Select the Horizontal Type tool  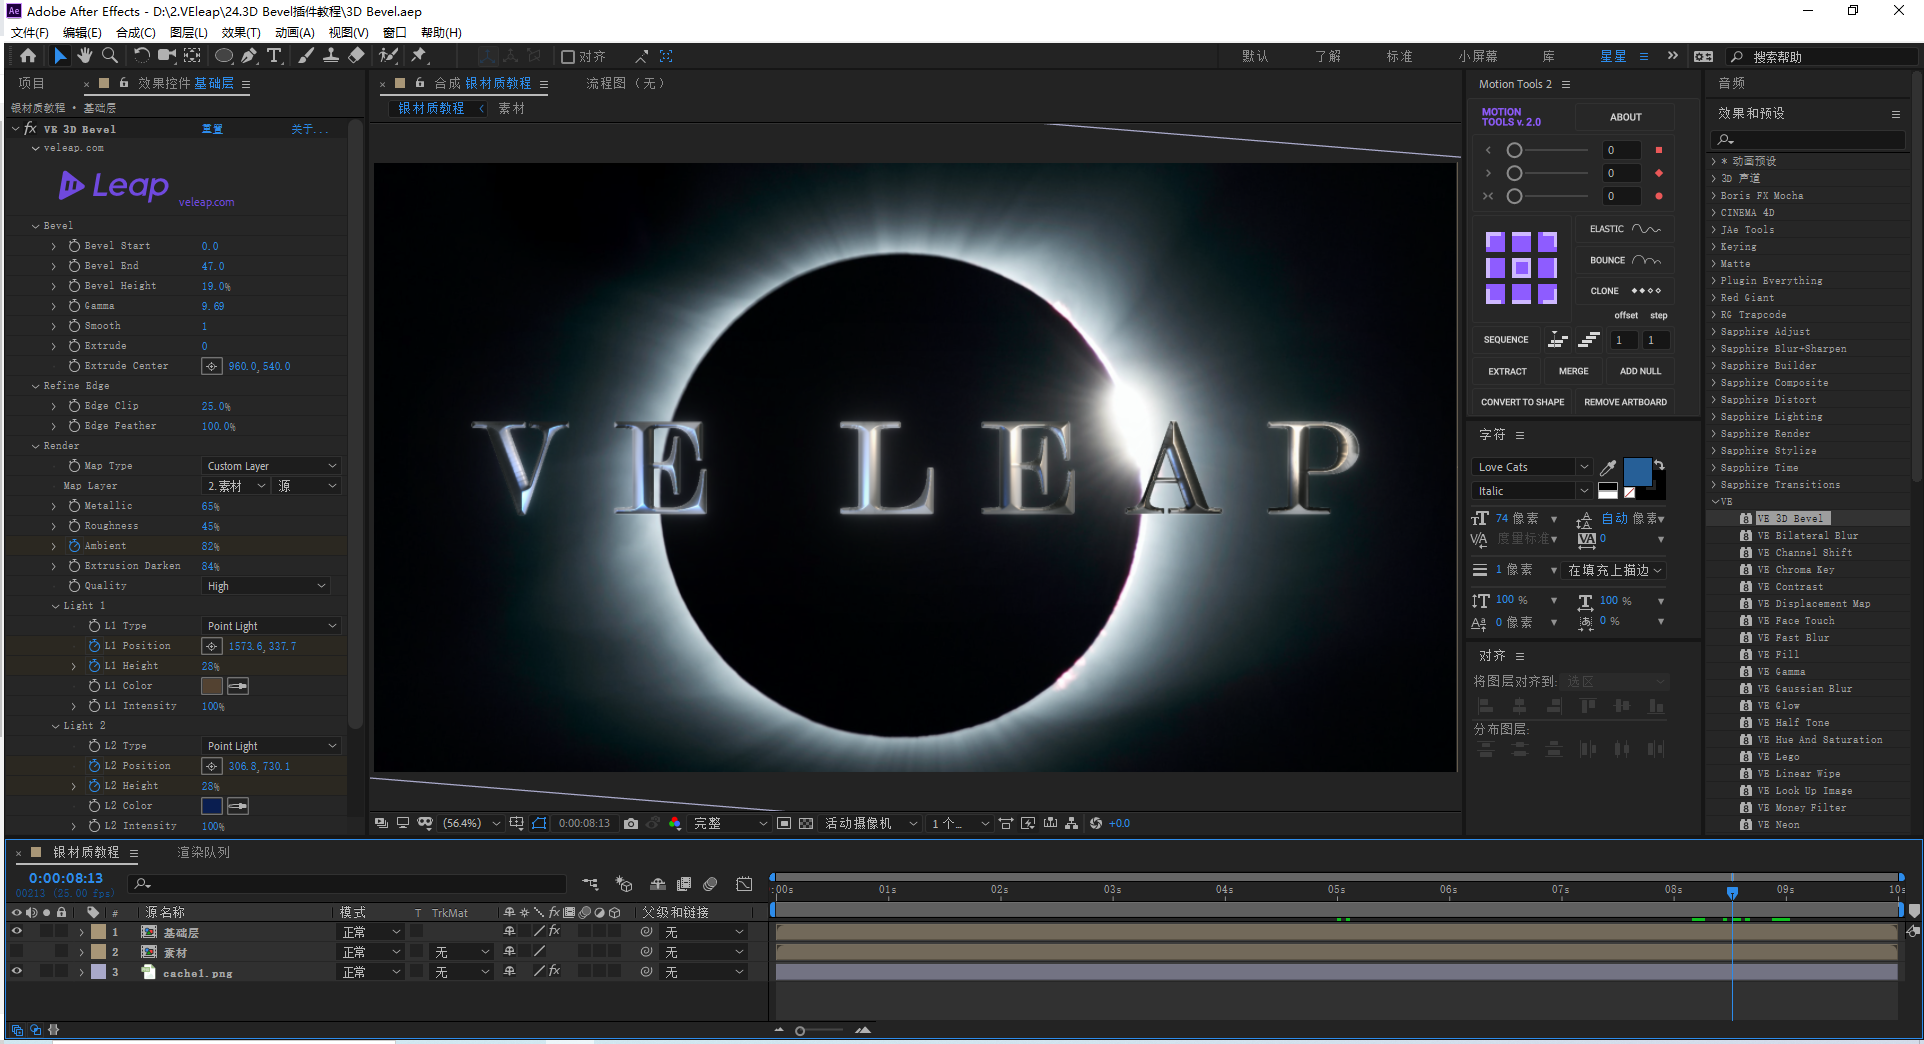click(x=274, y=56)
